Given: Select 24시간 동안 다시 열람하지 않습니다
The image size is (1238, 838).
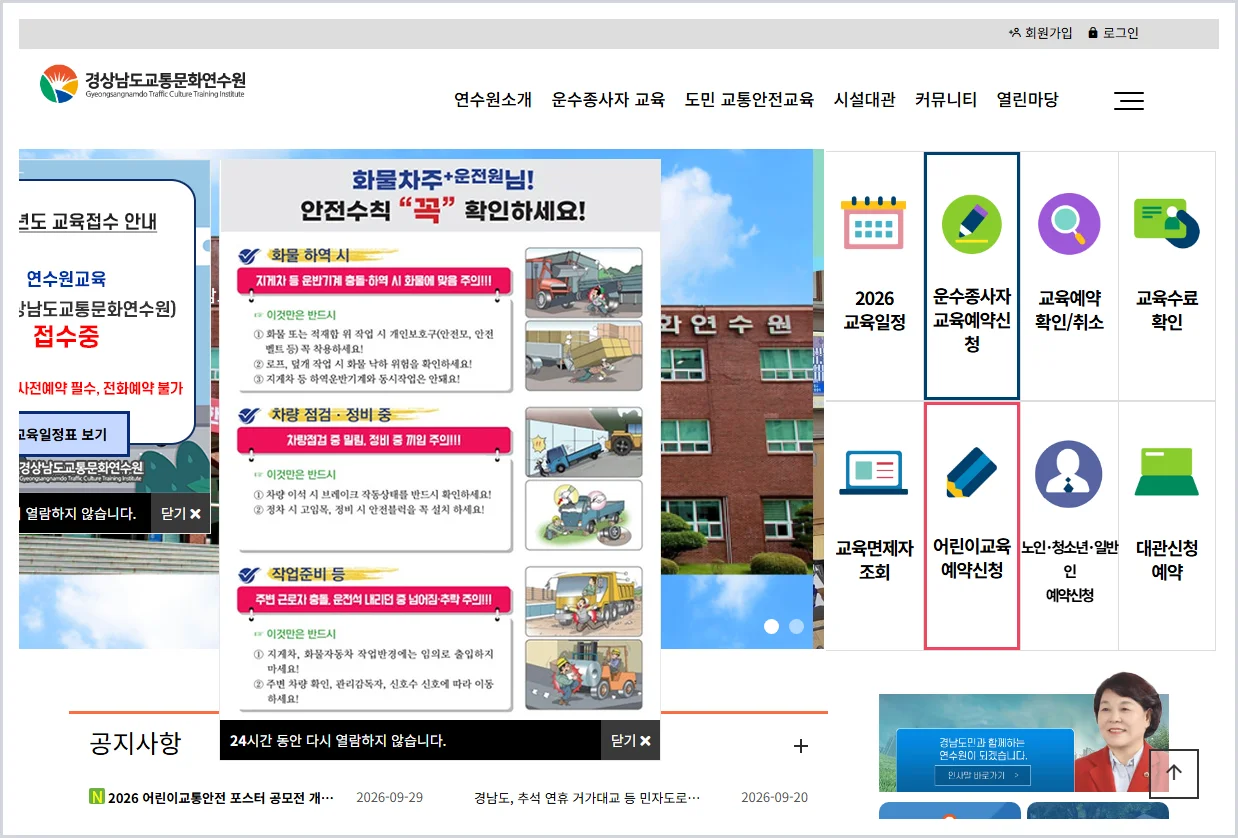Looking at the screenshot, I should 338,741.
